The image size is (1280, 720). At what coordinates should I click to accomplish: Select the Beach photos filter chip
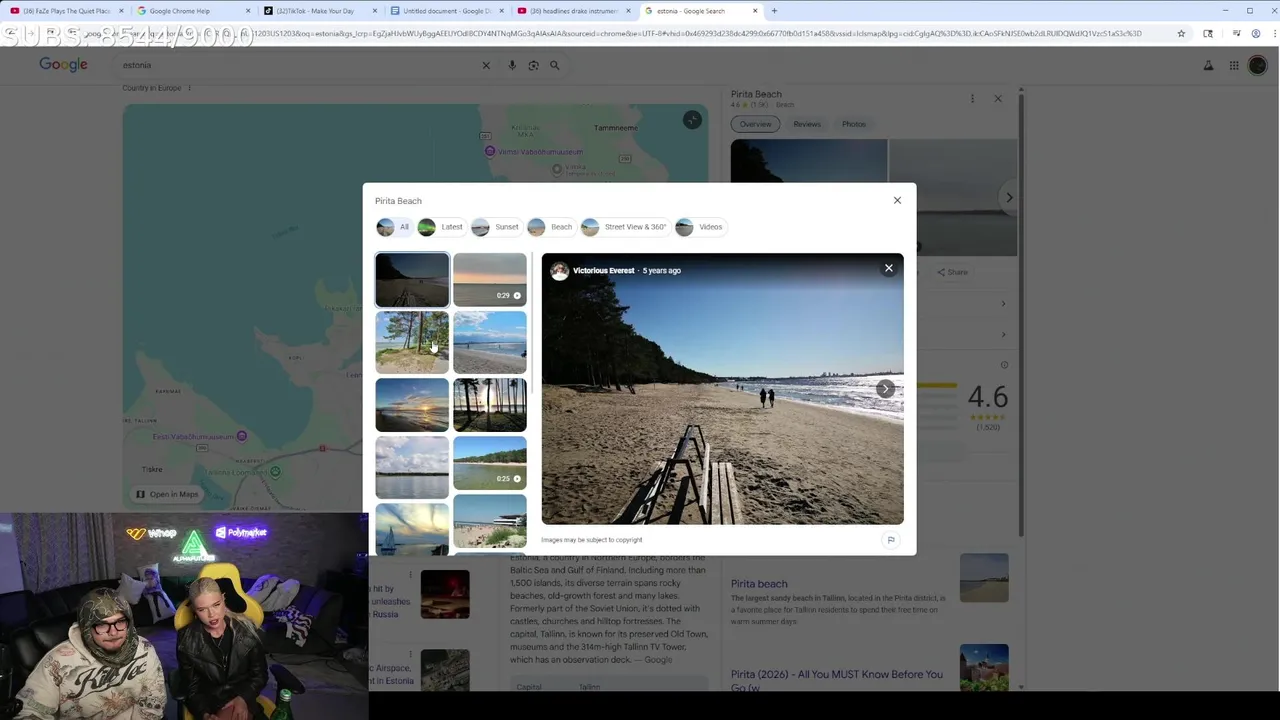[x=550, y=227]
